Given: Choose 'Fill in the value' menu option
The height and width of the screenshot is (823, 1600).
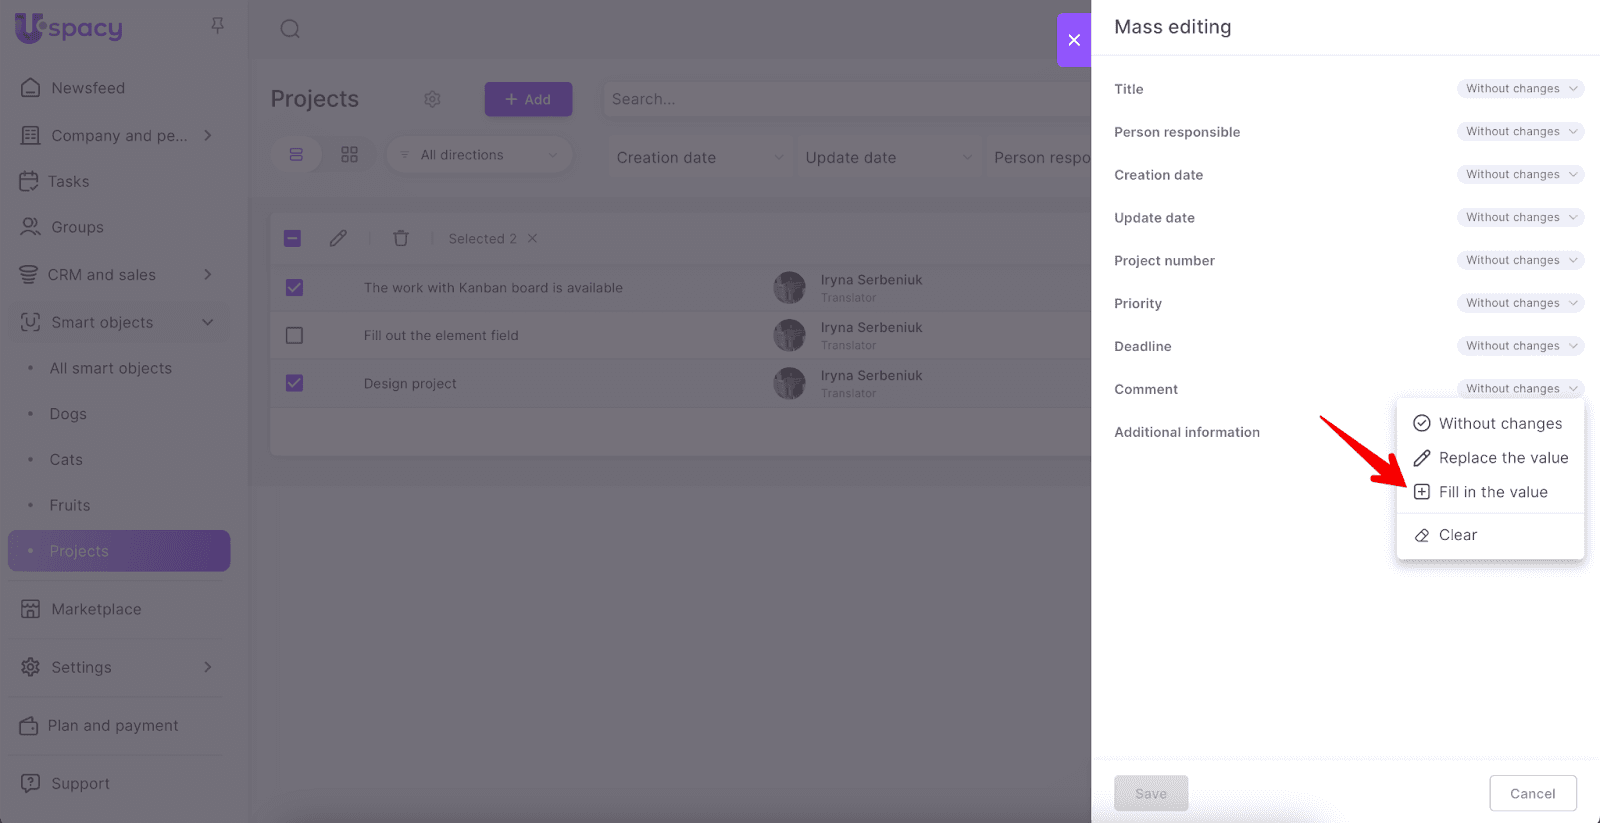Looking at the screenshot, I should [1492, 492].
